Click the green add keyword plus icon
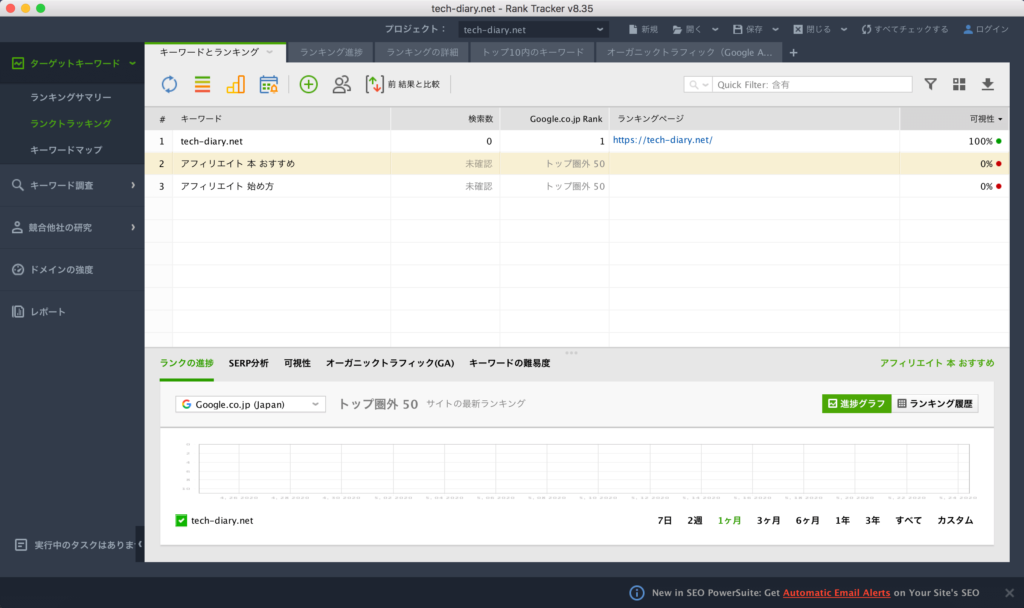Image resolution: width=1024 pixels, height=608 pixels. 308,84
